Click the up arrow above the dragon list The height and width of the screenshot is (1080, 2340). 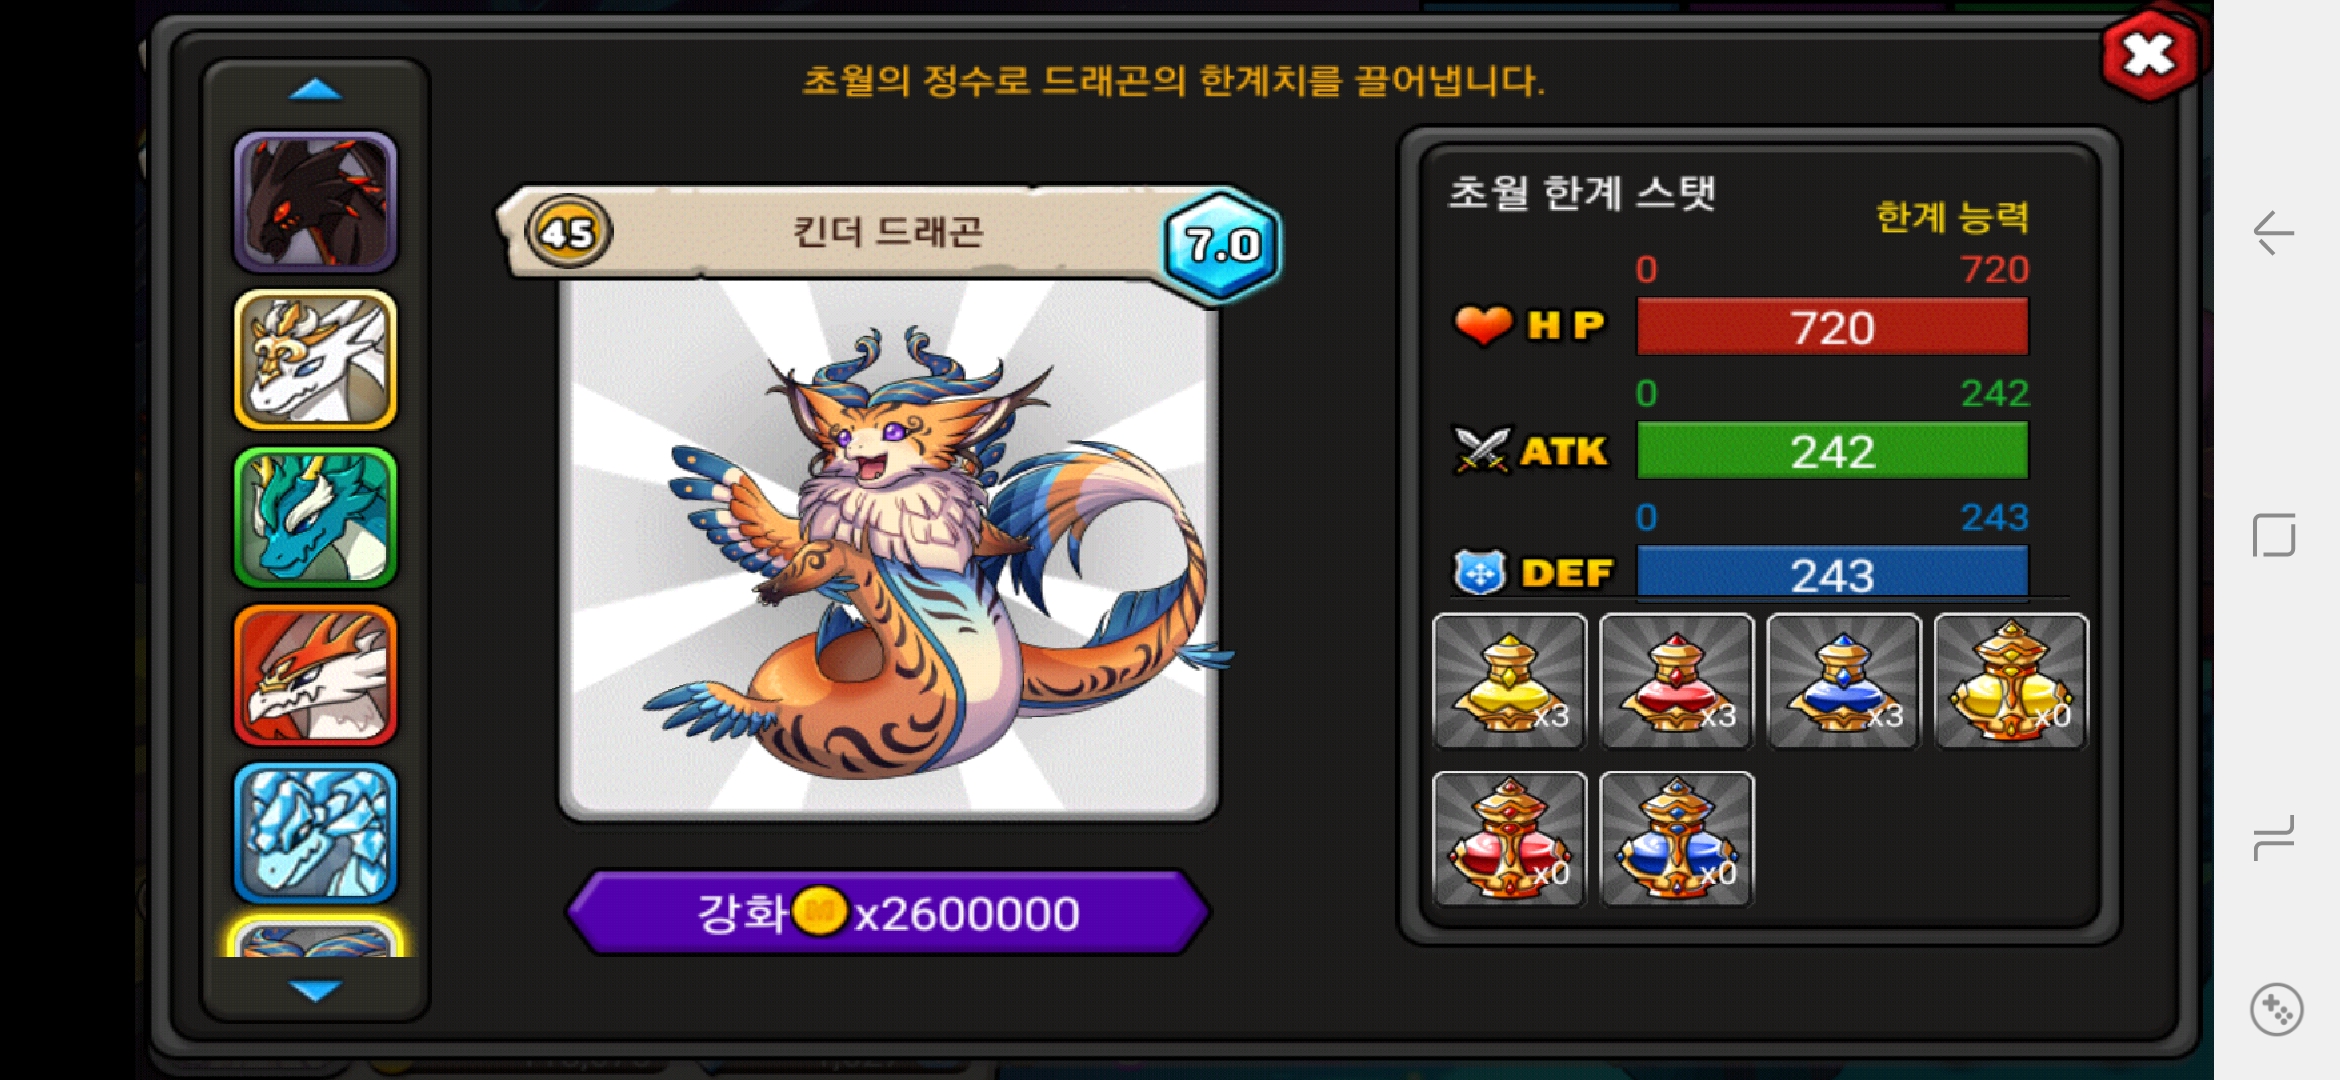315,90
